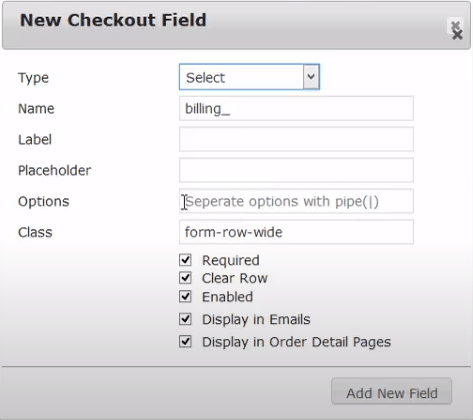Viewport: 473px width, 420px height.
Task: Click the Name field label text
Action: click(36, 109)
